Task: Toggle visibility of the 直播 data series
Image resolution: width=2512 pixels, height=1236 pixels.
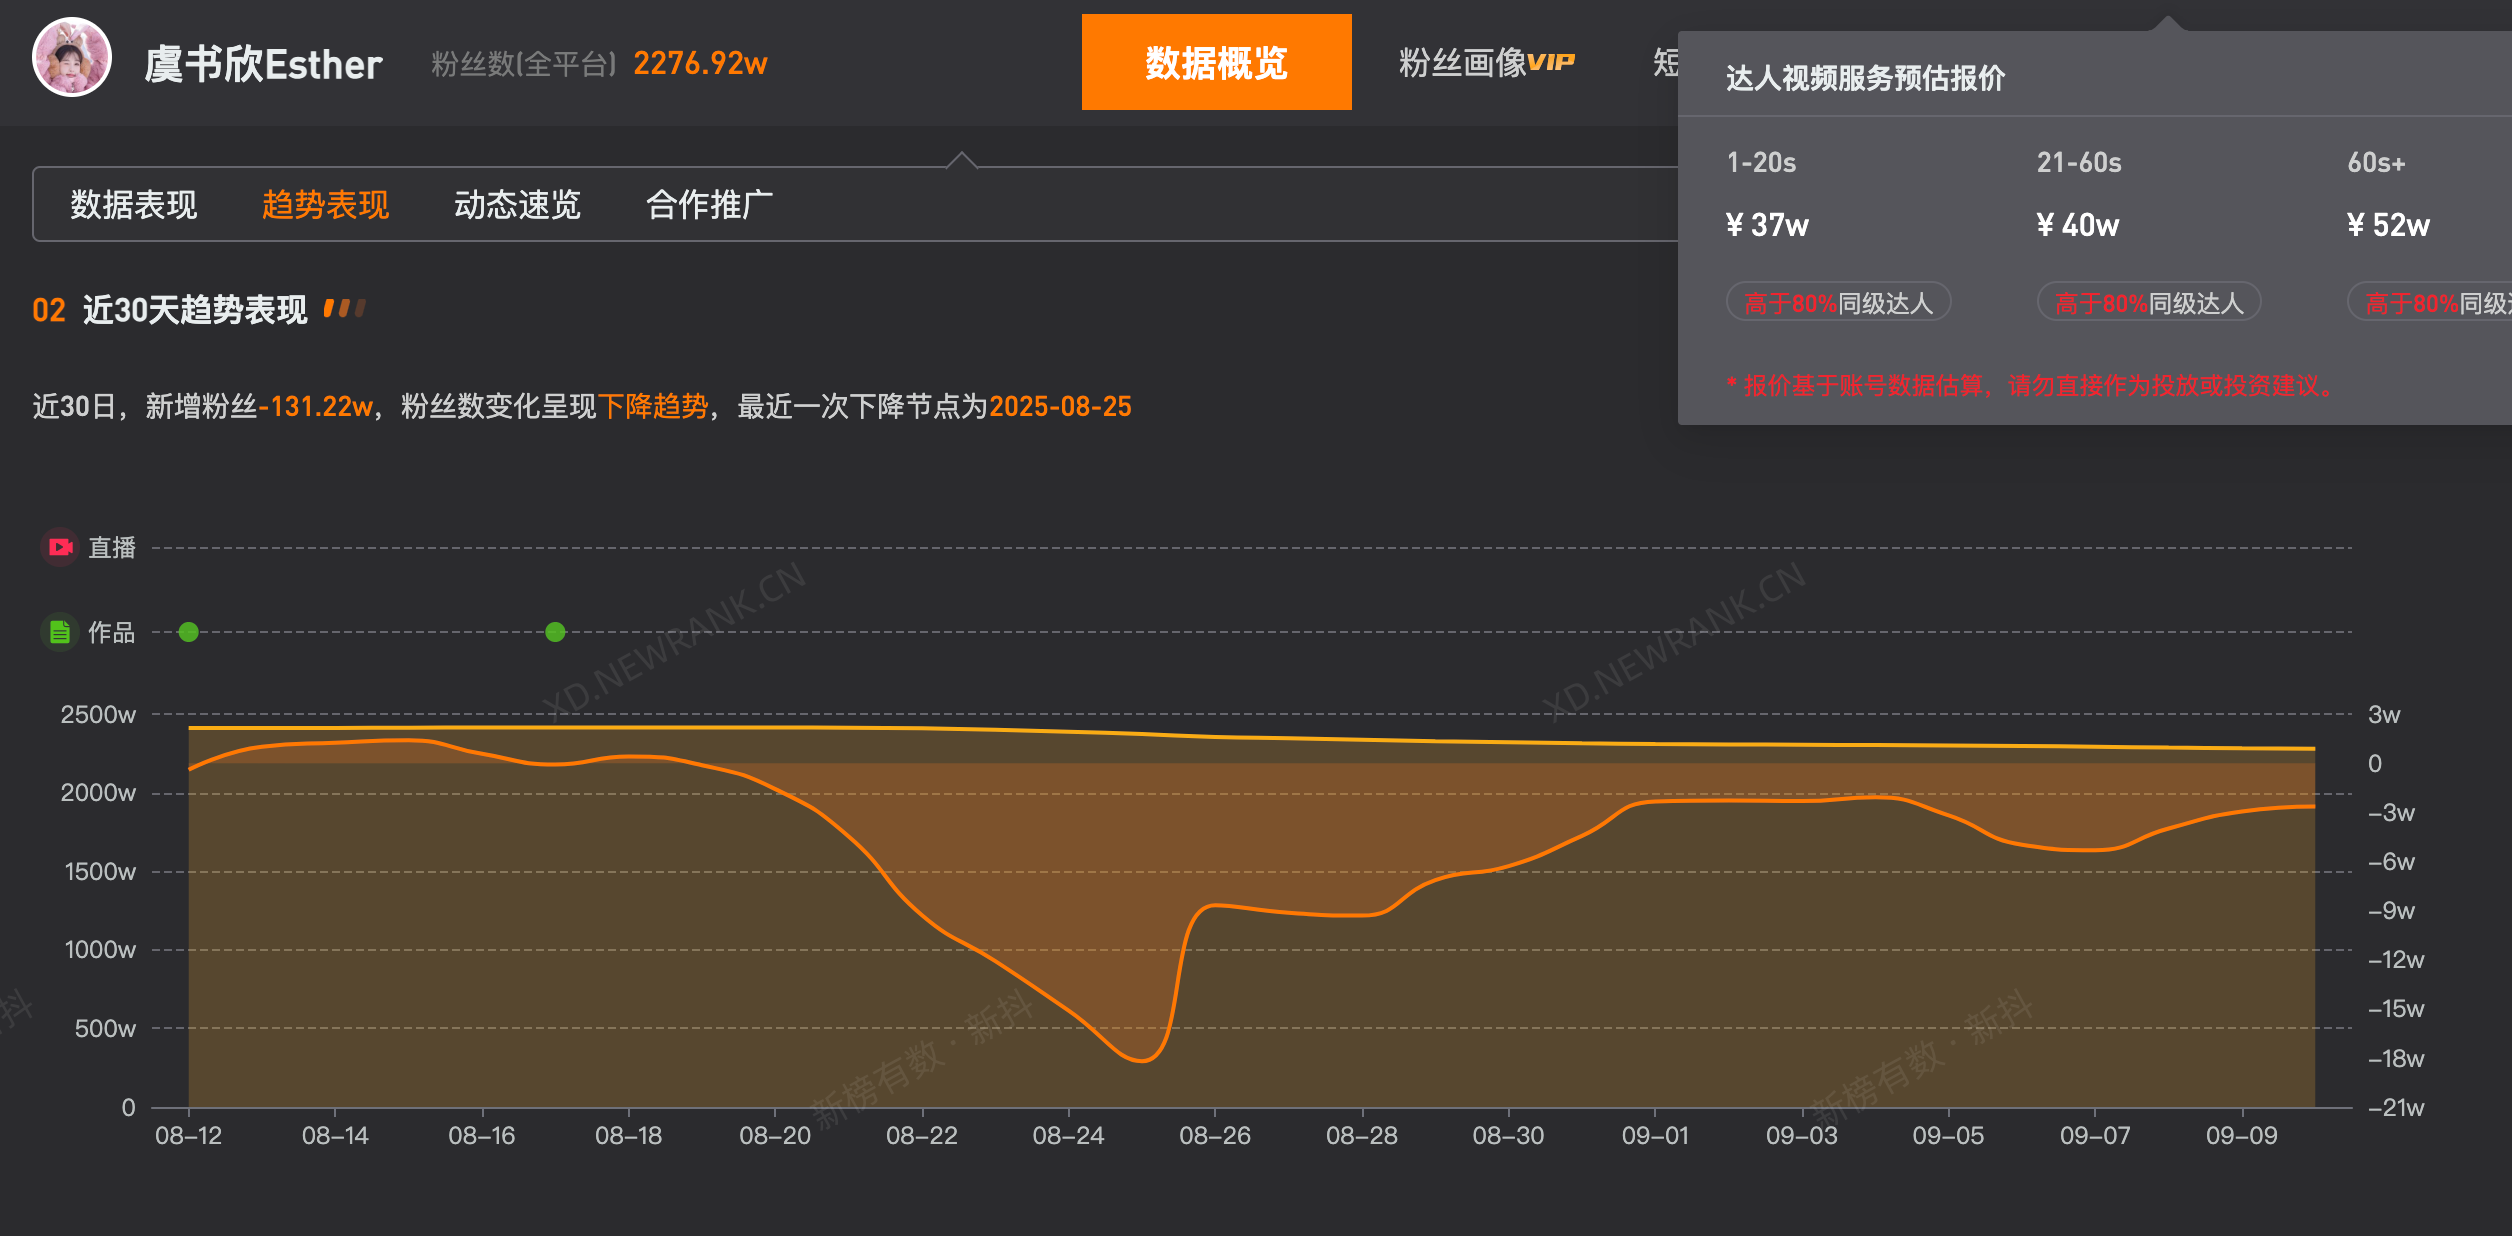Action: point(110,547)
